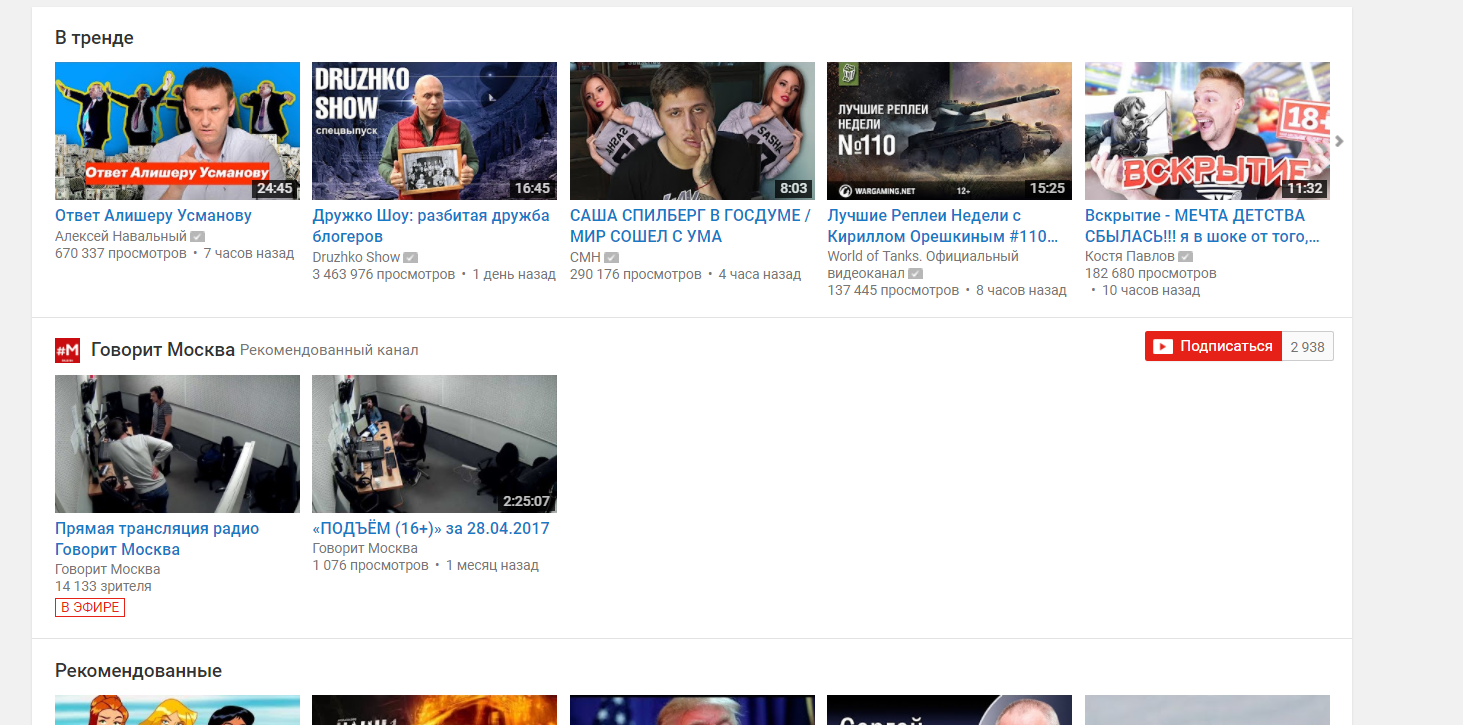This screenshot has width=1463, height=725.
Task: Click '14 133 зрителя' viewer count
Action: [104, 587]
